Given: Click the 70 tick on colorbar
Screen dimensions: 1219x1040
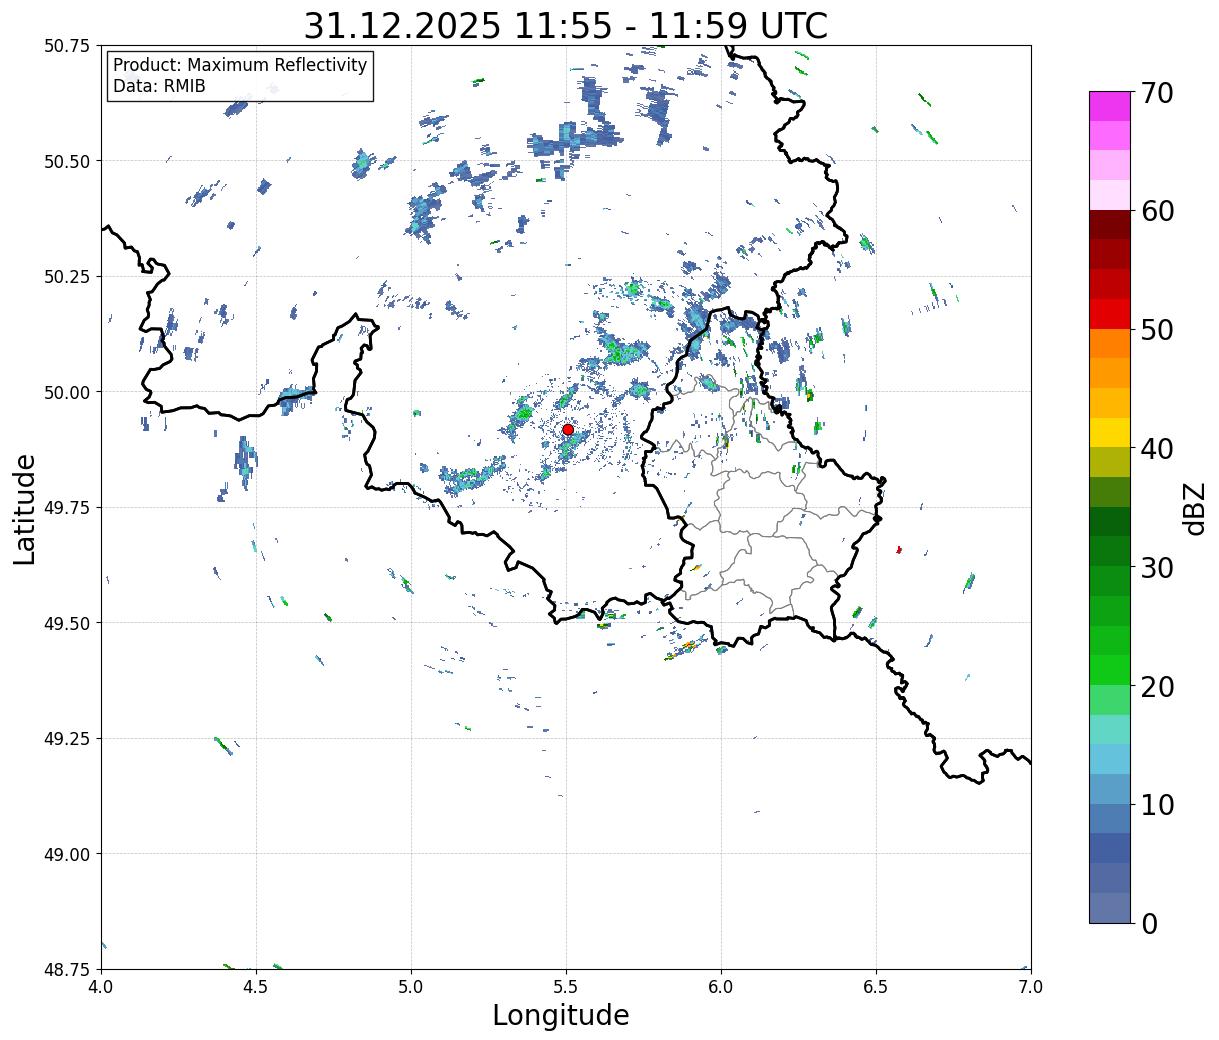Looking at the screenshot, I should (x=1157, y=93).
